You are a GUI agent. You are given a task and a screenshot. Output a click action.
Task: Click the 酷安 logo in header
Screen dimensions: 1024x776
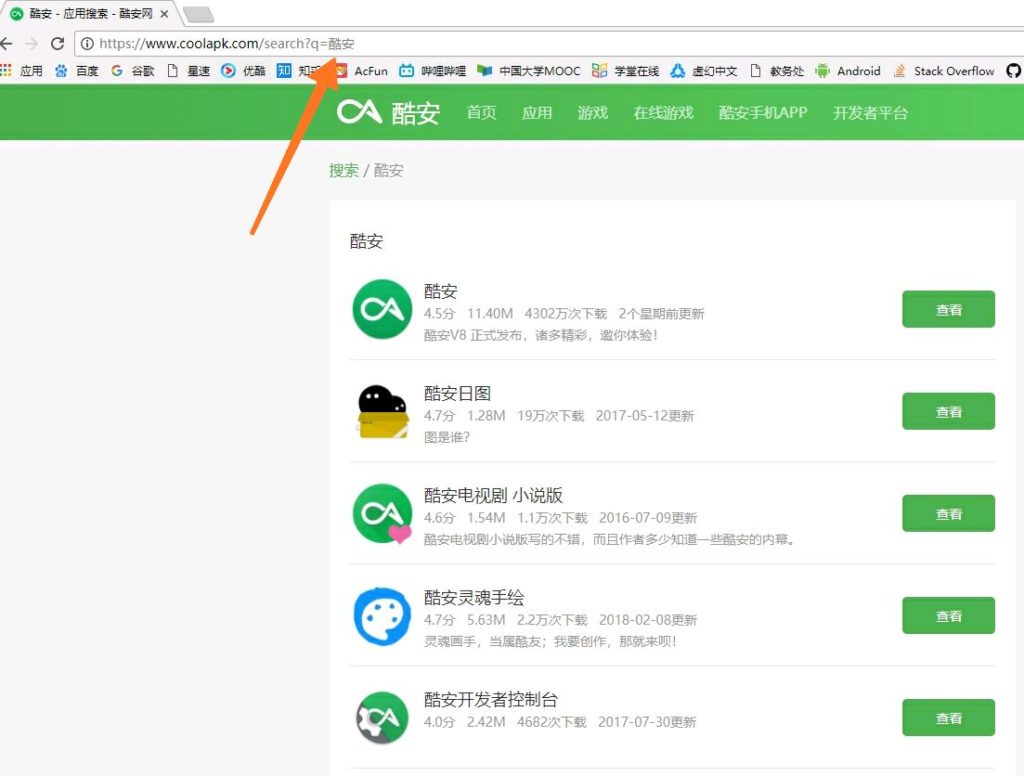(389, 112)
